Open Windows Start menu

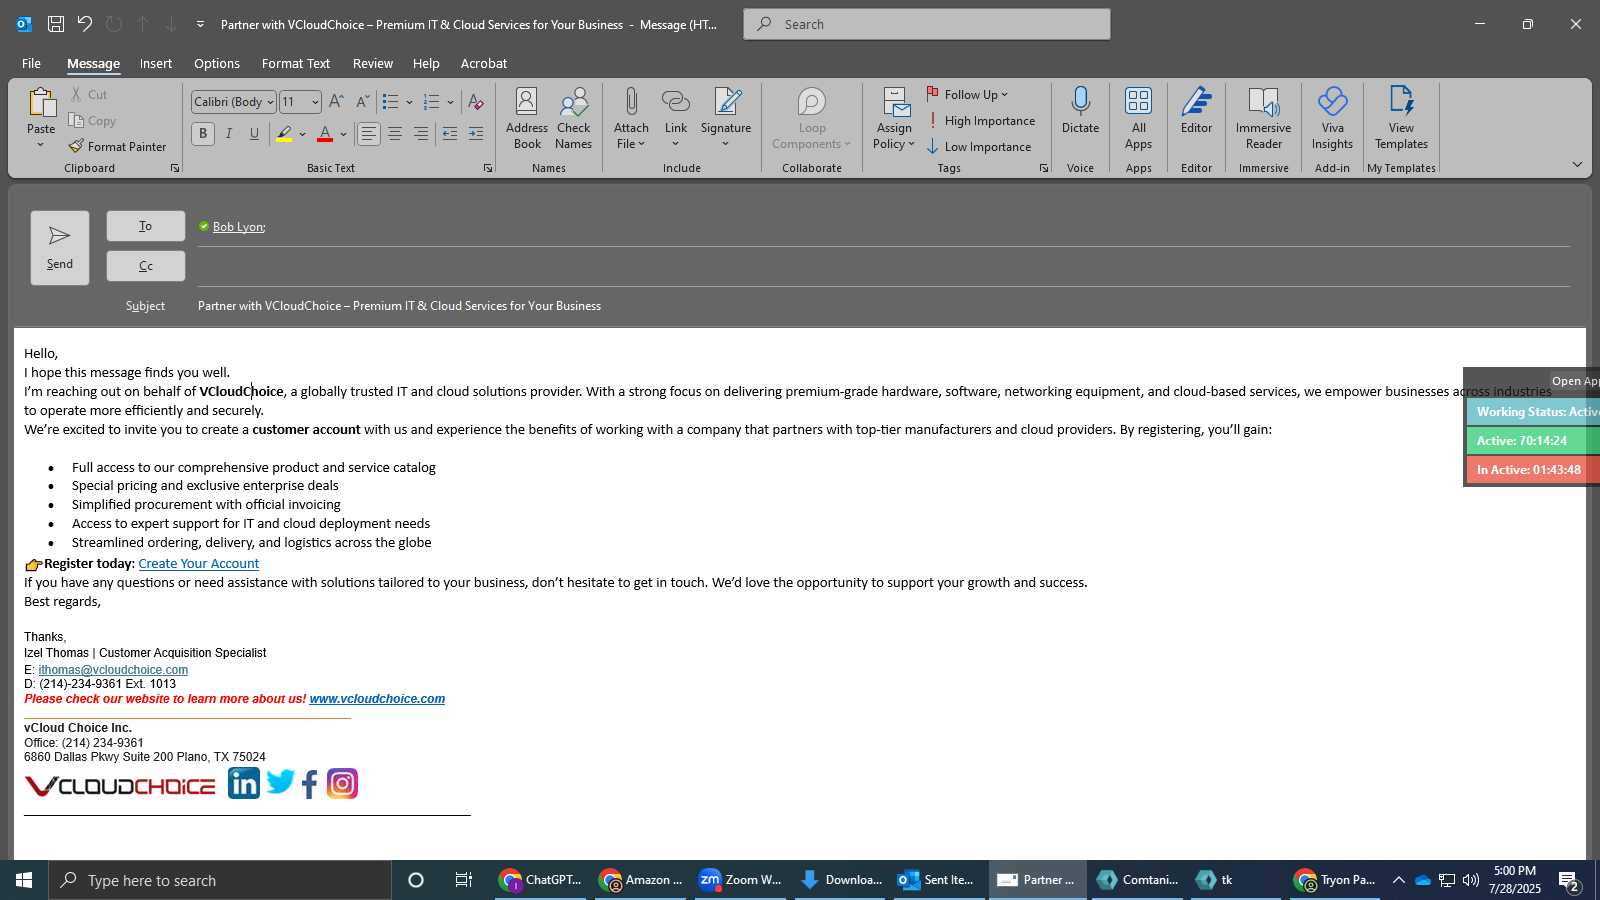click(x=24, y=880)
